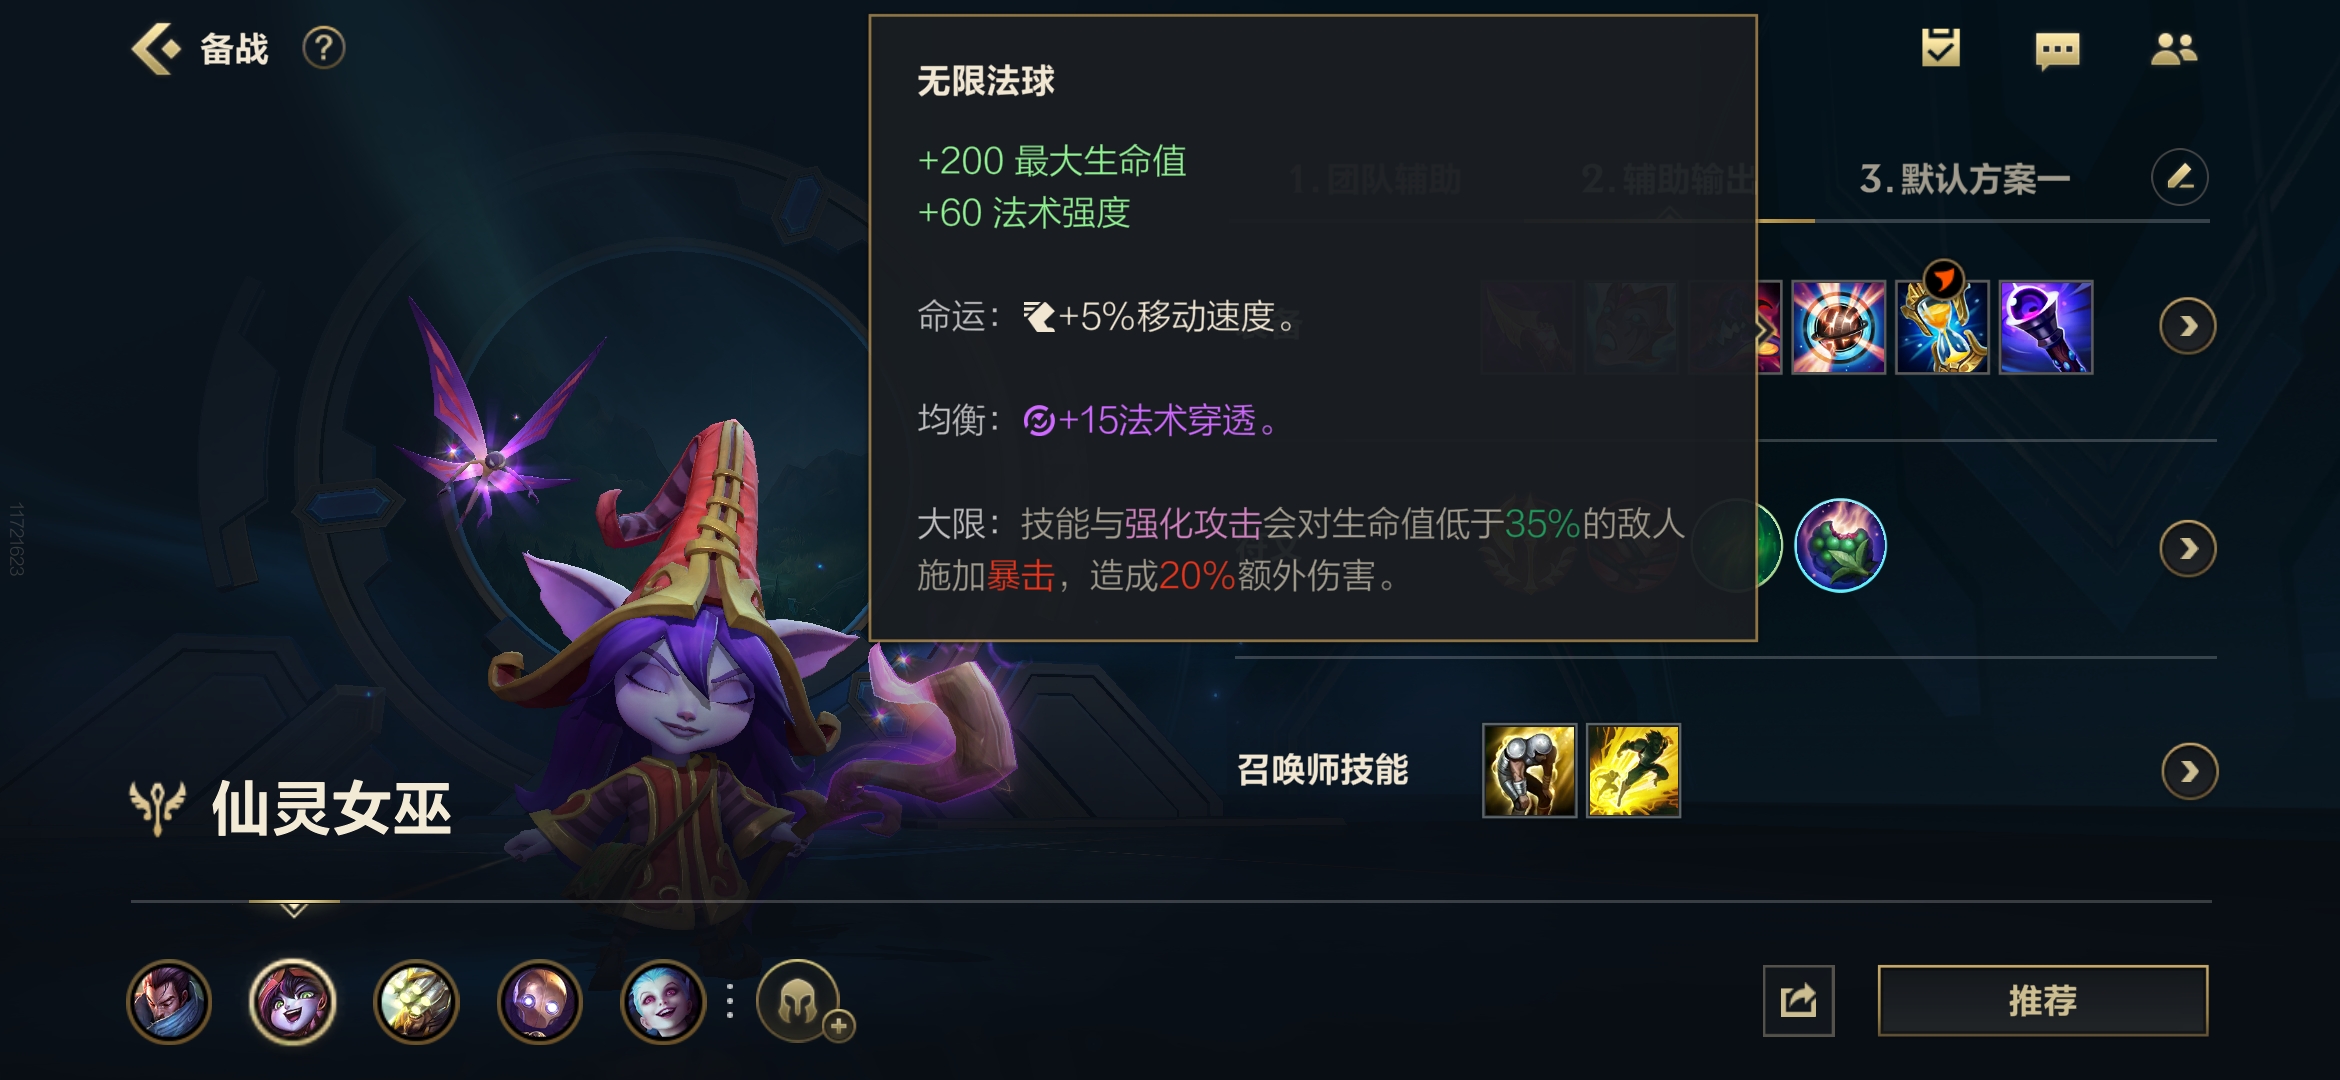
Task: Click the 推荐 button
Action: point(2042,1000)
